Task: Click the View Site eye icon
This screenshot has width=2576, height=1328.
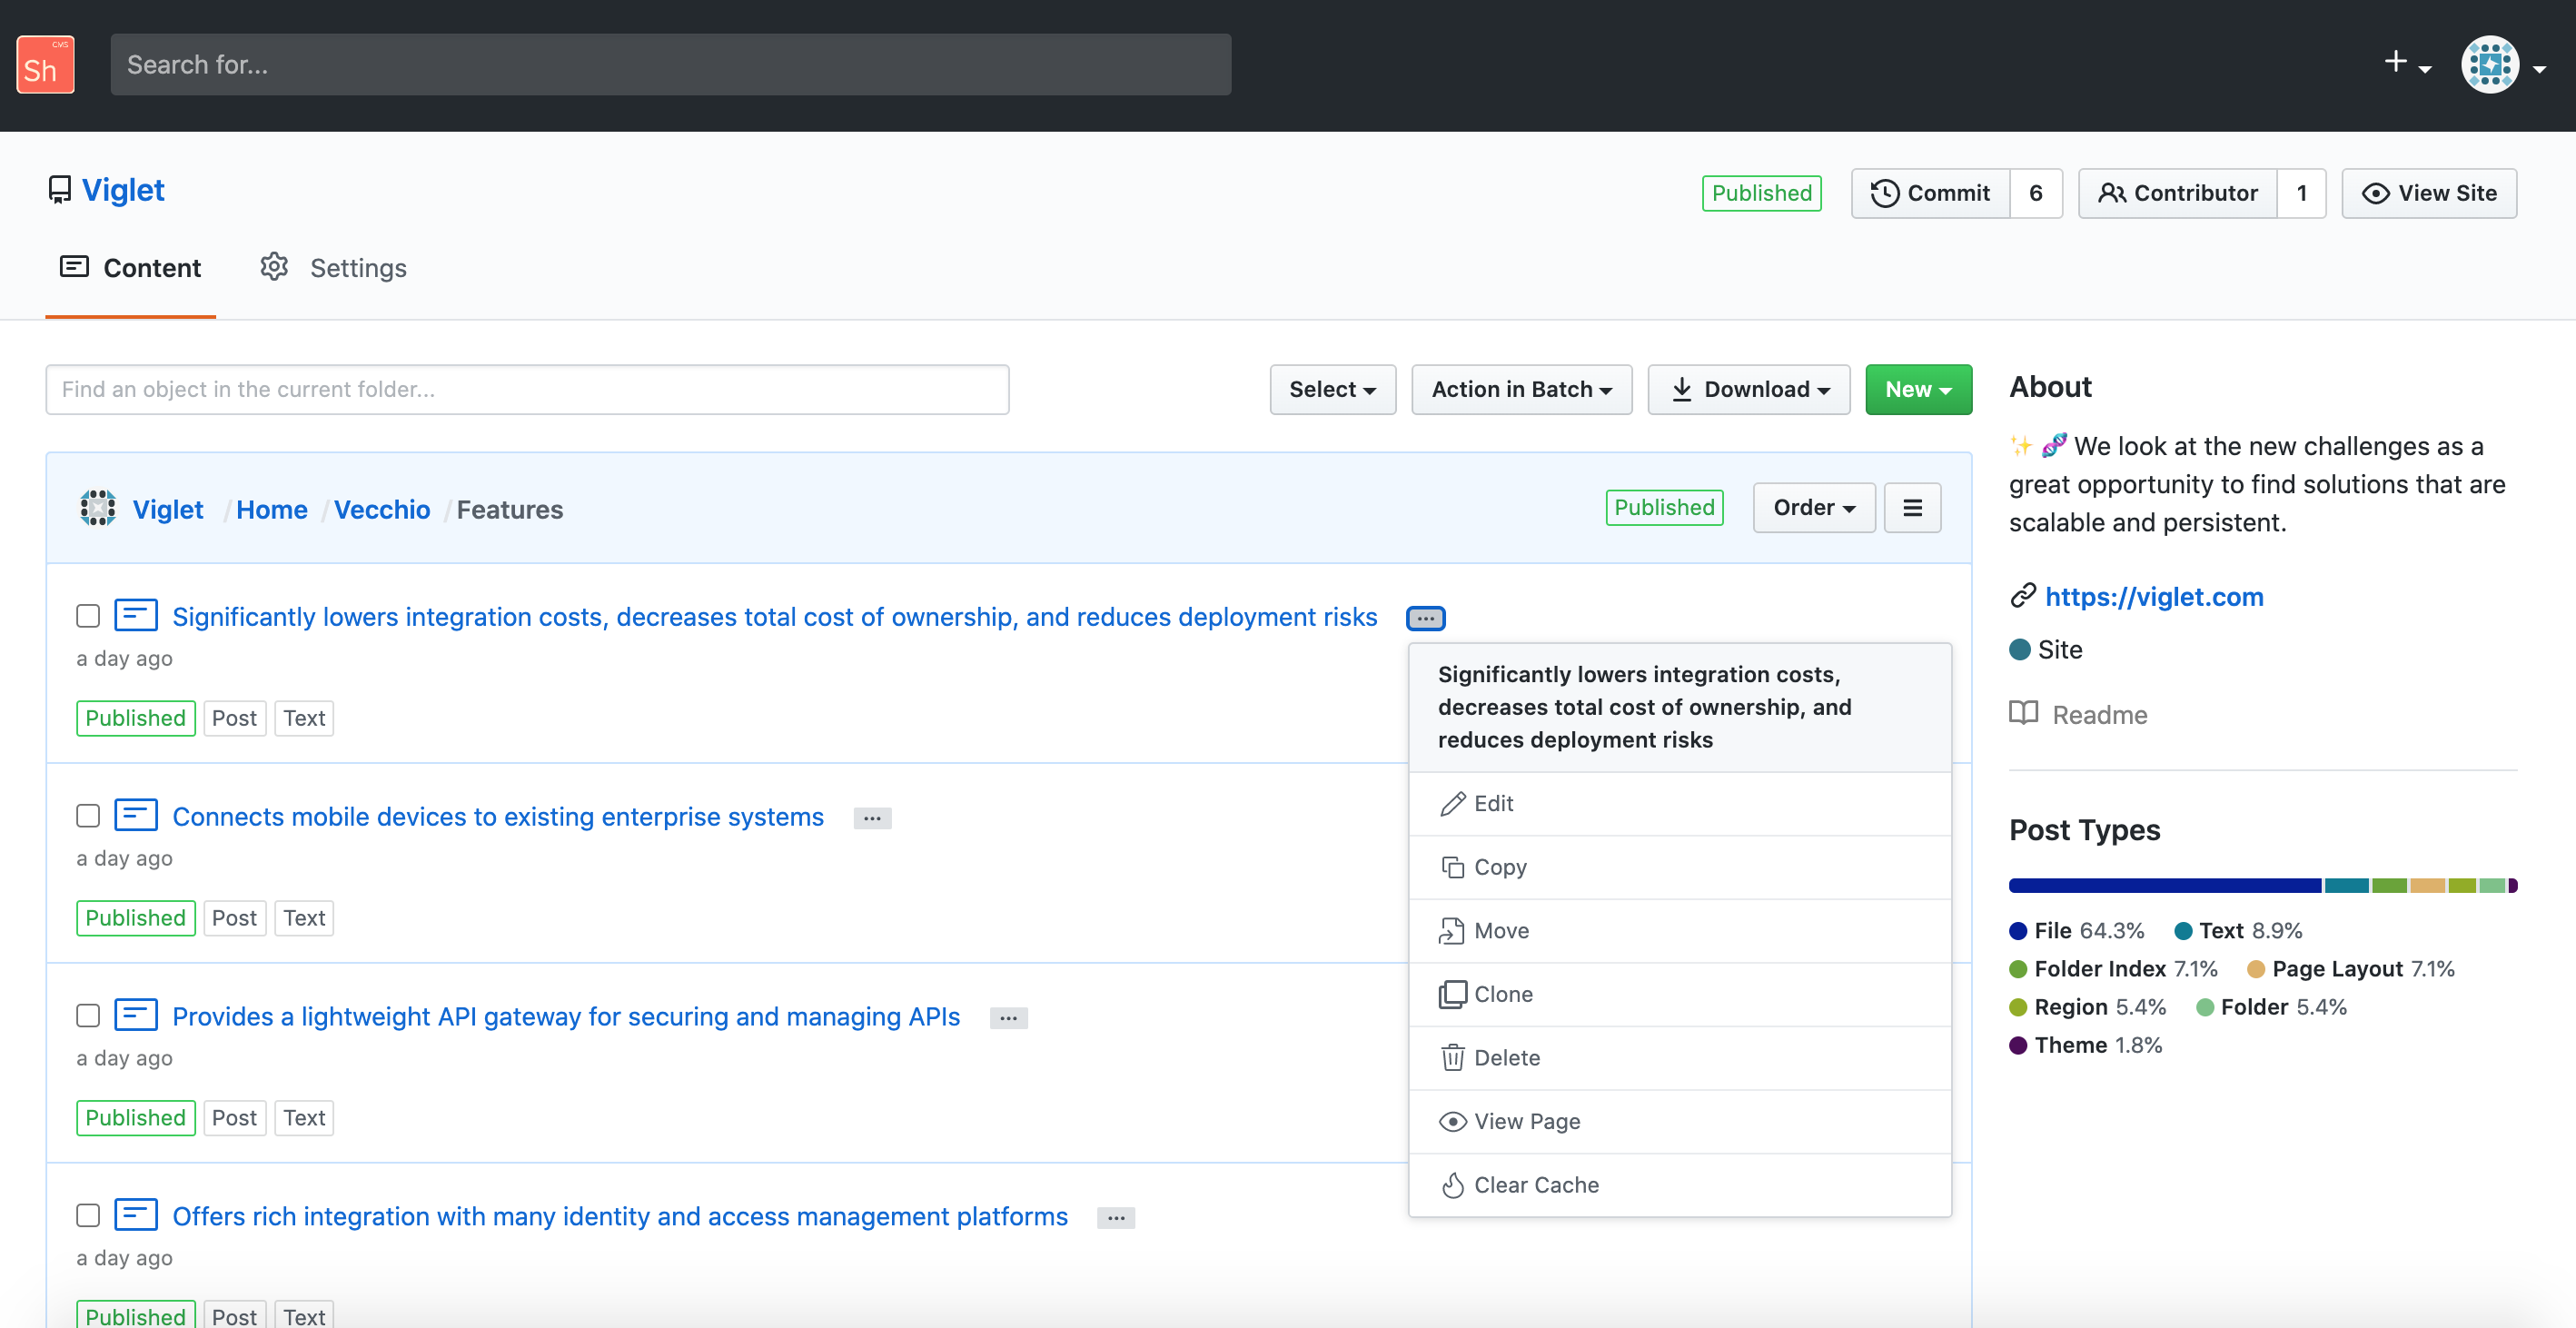Action: point(2375,193)
